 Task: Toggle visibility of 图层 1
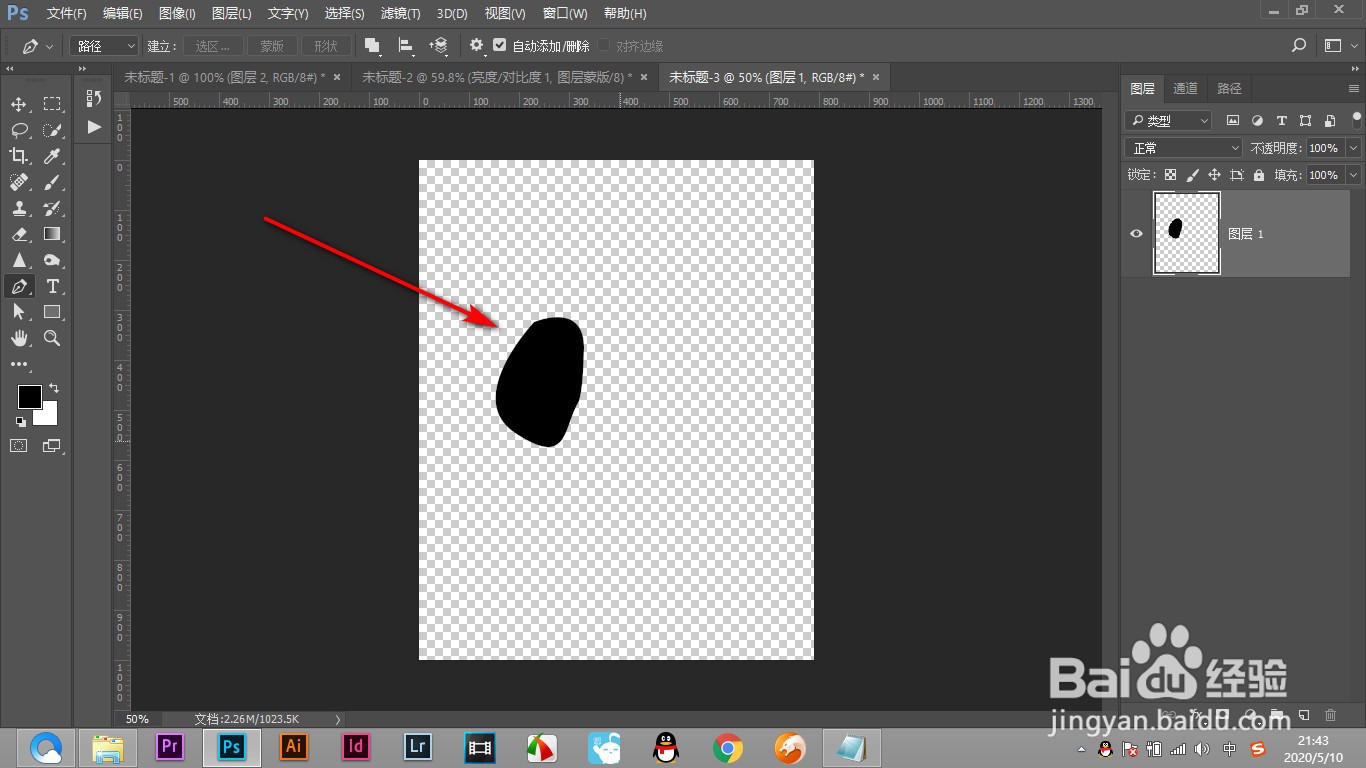1136,234
